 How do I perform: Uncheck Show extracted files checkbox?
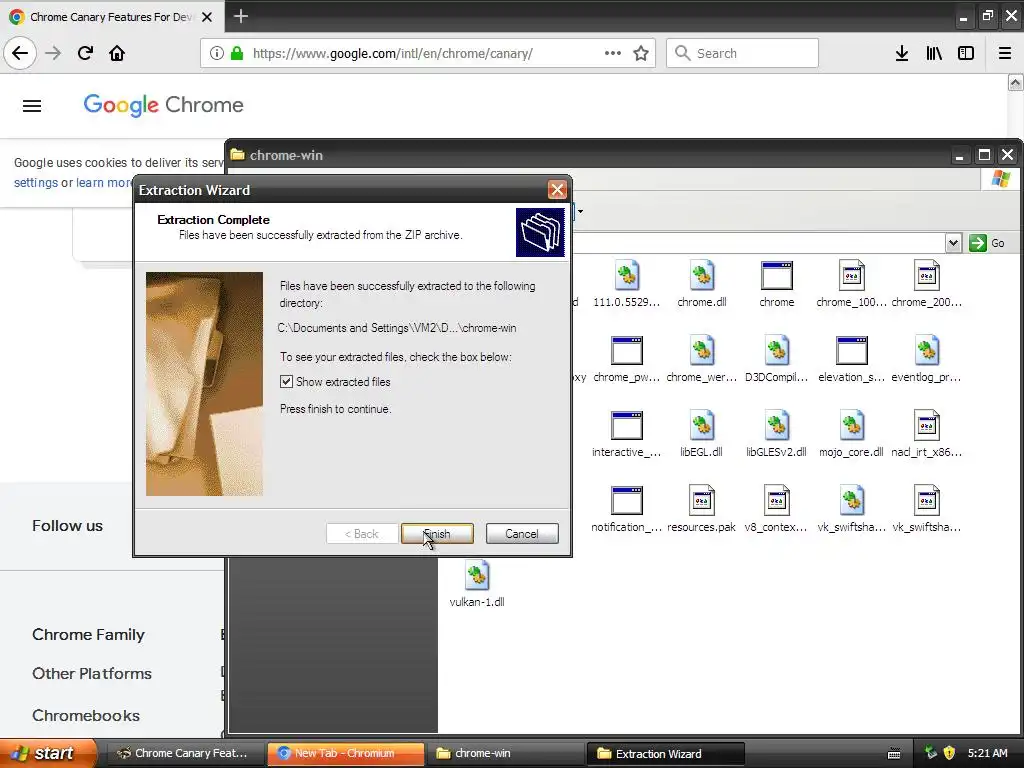pyautogui.click(x=286, y=381)
